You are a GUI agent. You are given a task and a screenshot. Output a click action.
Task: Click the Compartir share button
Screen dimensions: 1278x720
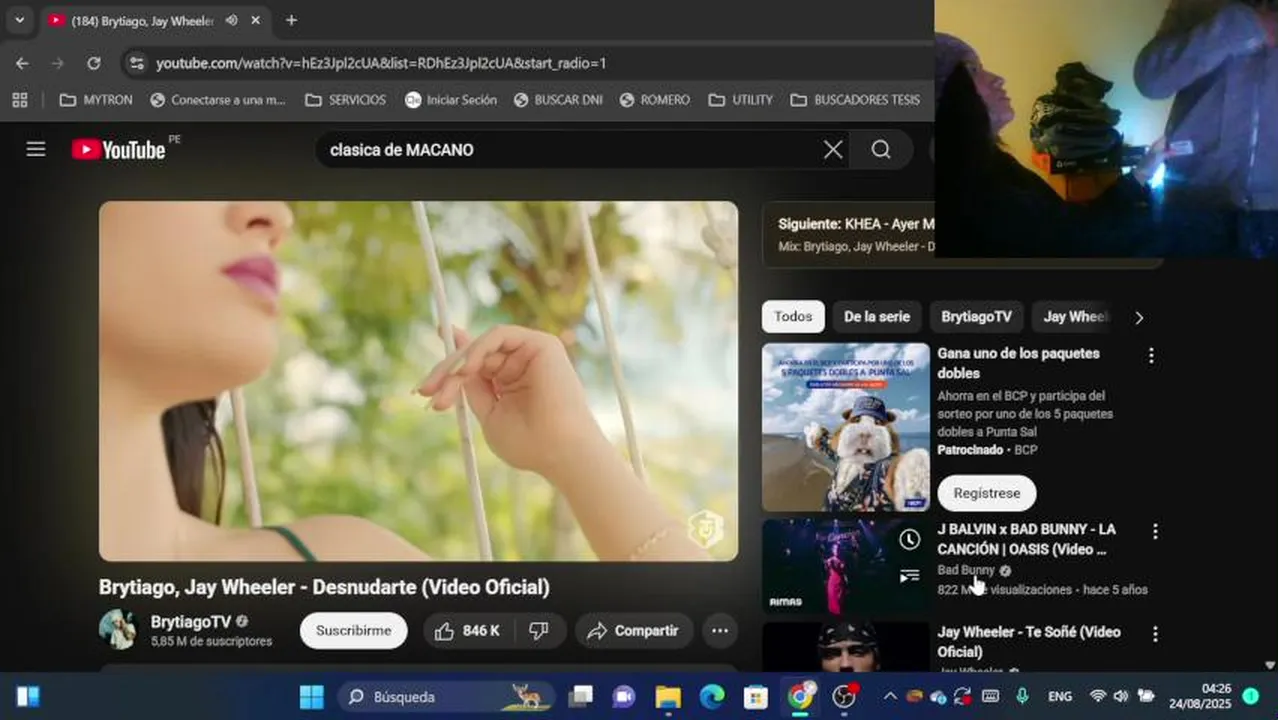coord(633,631)
